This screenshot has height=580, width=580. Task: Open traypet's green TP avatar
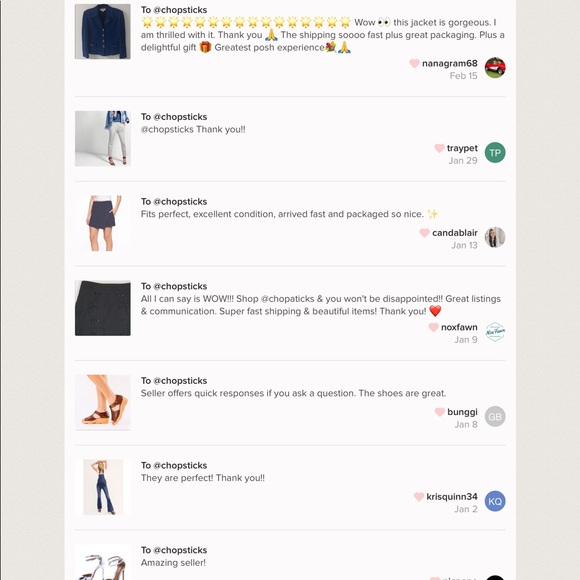[495, 152]
